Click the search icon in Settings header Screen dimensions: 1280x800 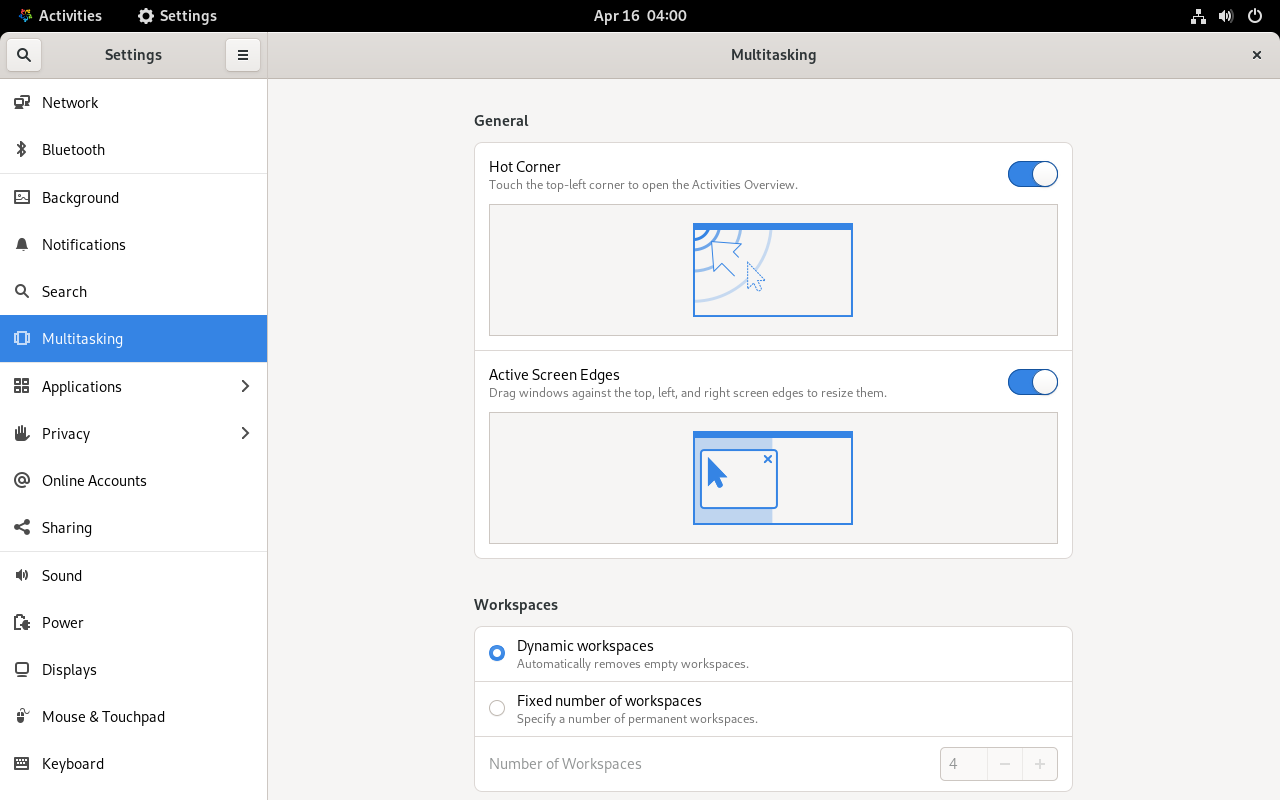coord(24,55)
